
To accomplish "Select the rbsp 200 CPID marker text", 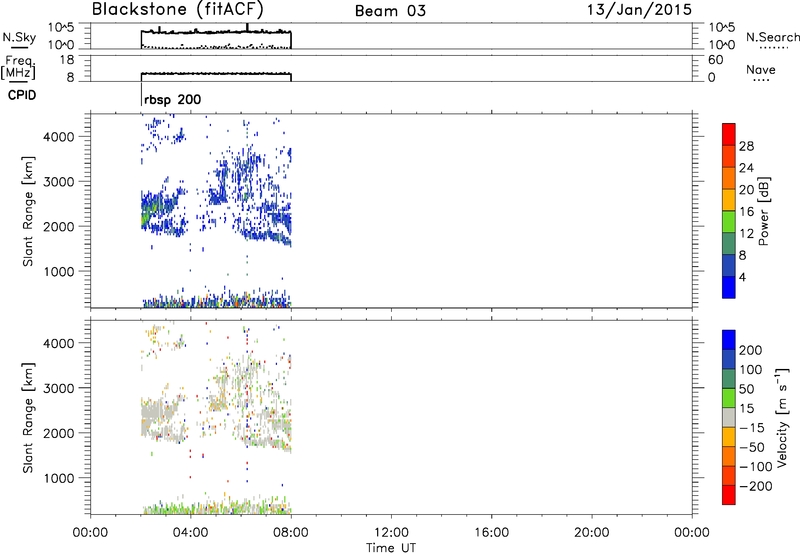I will 172,99.
